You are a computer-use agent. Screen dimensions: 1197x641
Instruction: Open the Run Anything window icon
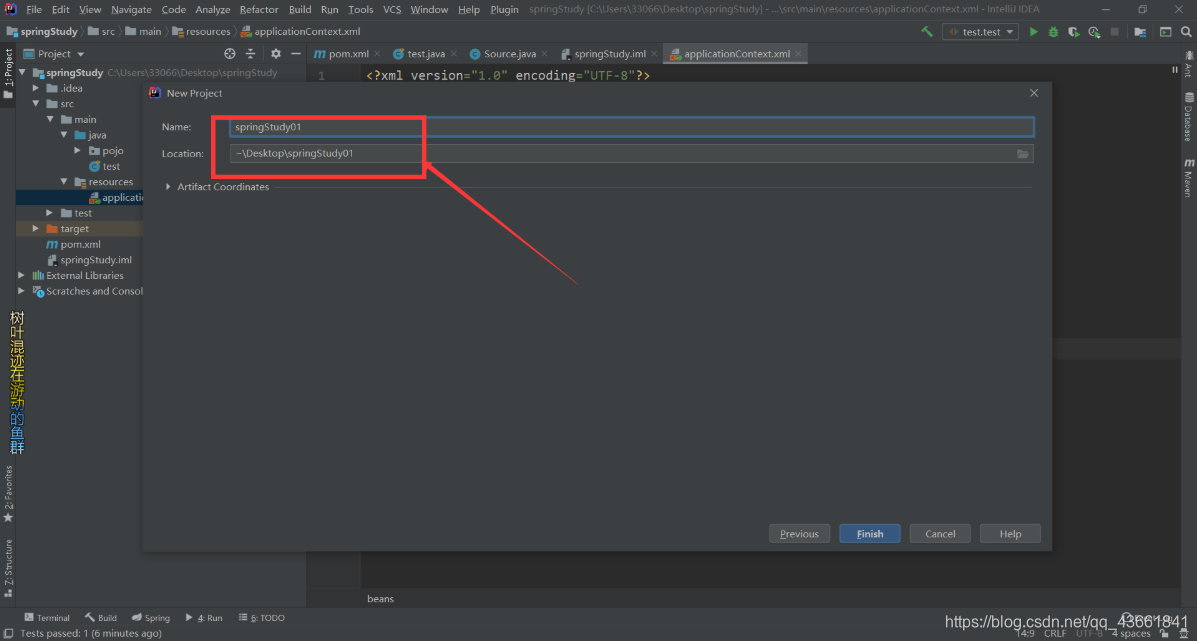pos(1166,32)
